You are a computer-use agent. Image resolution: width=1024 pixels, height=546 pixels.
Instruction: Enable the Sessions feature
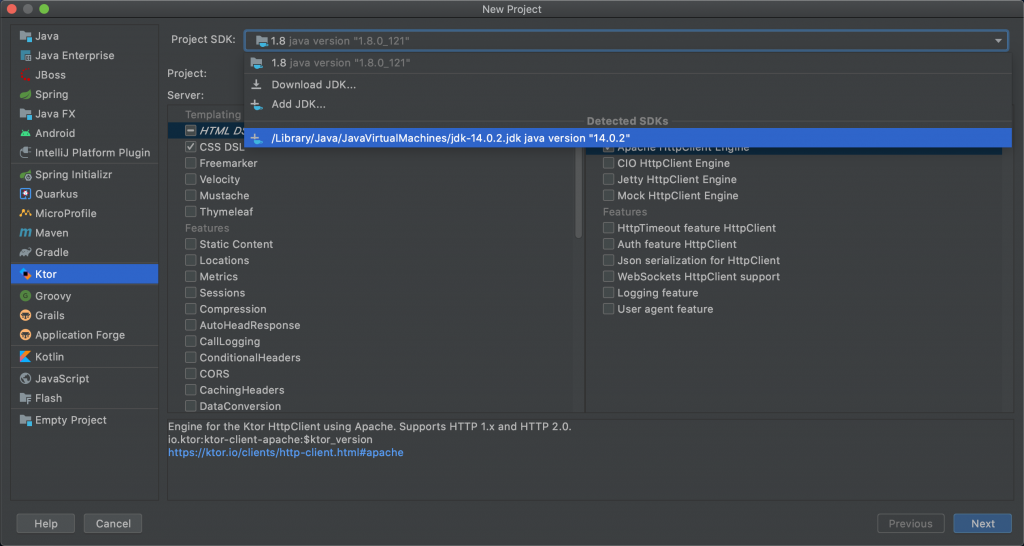tap(191, 293)
